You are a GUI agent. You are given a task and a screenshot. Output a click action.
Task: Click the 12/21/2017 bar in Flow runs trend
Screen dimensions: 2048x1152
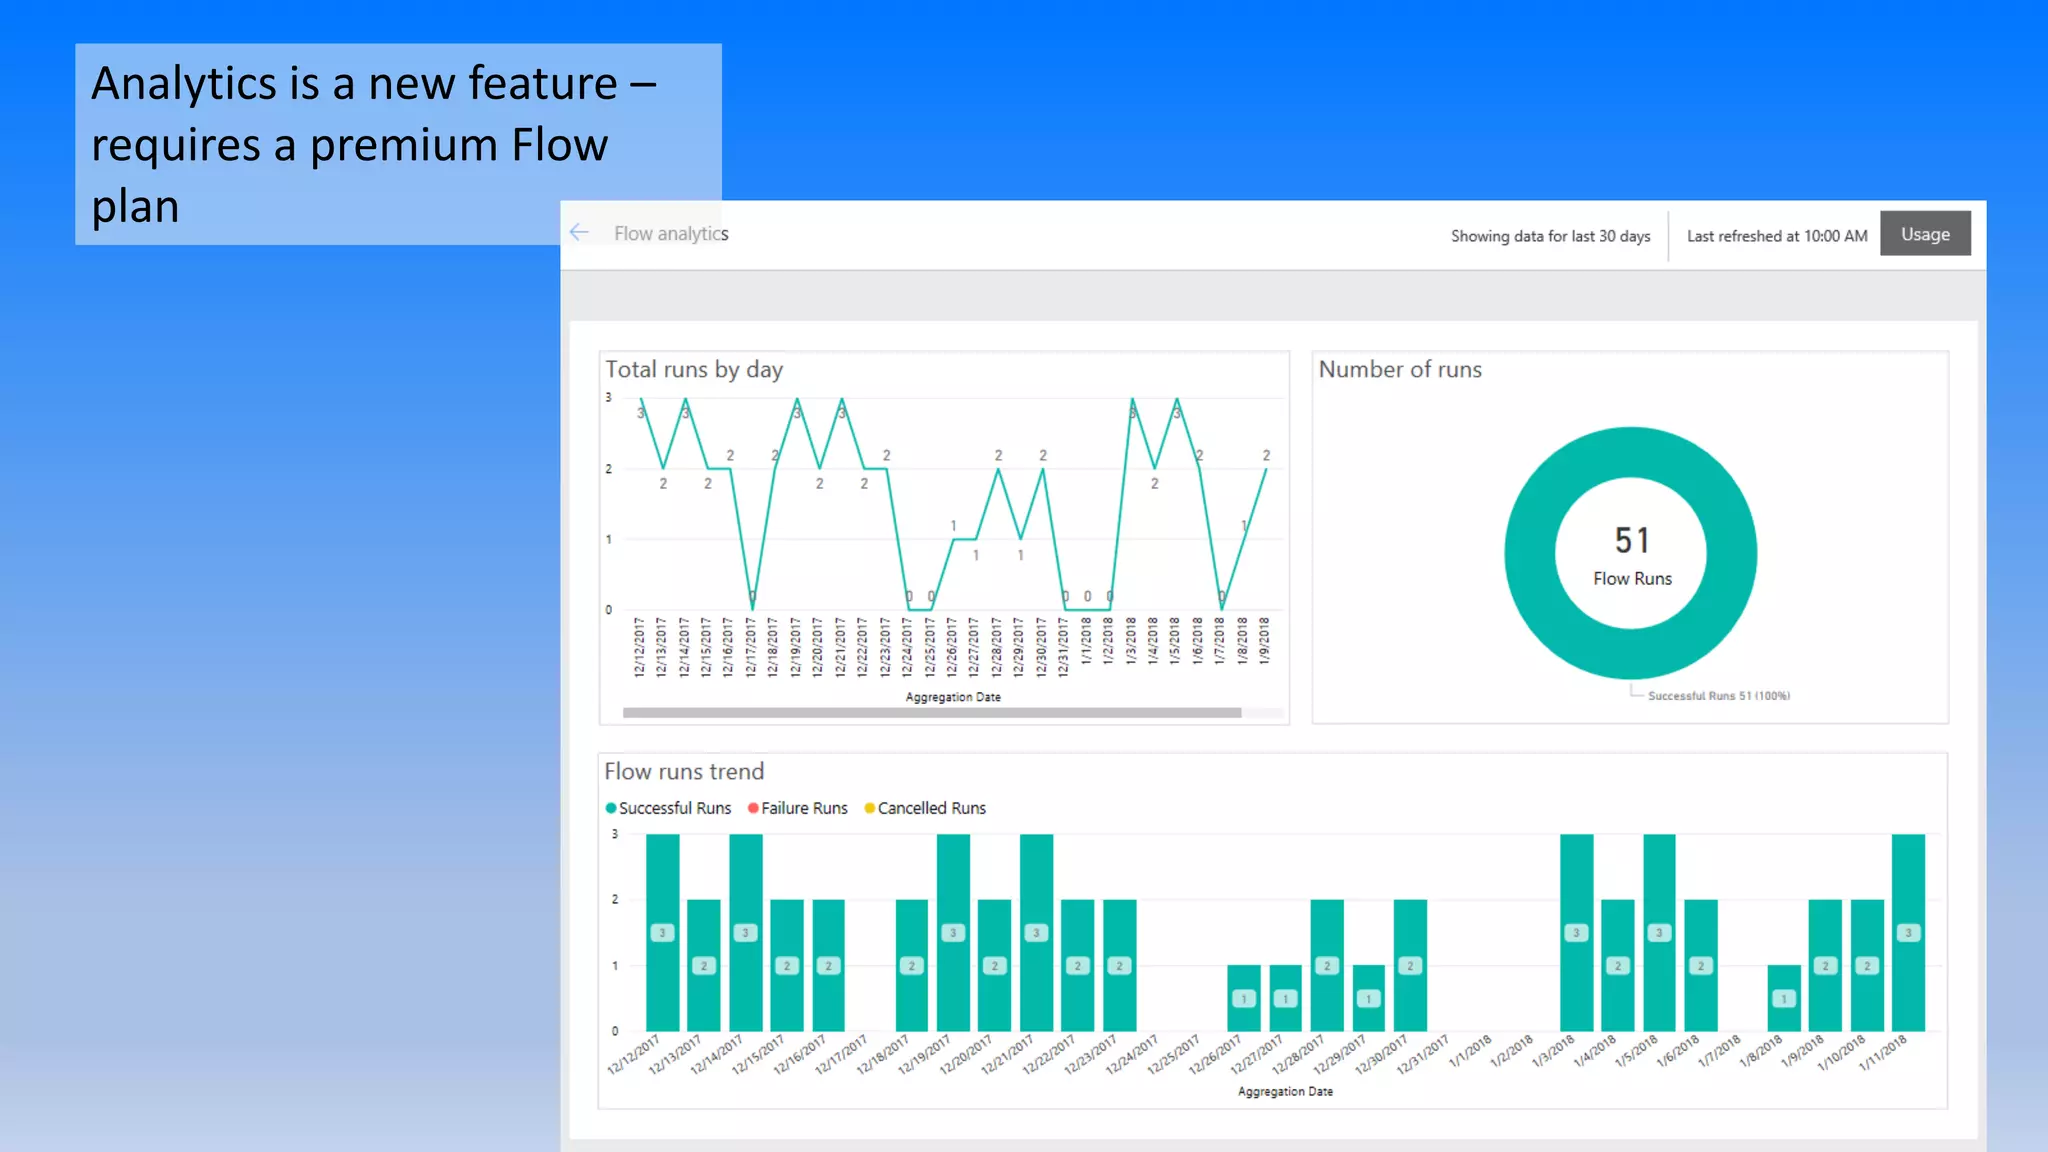pyautogui.click(x=1036, y=932)
